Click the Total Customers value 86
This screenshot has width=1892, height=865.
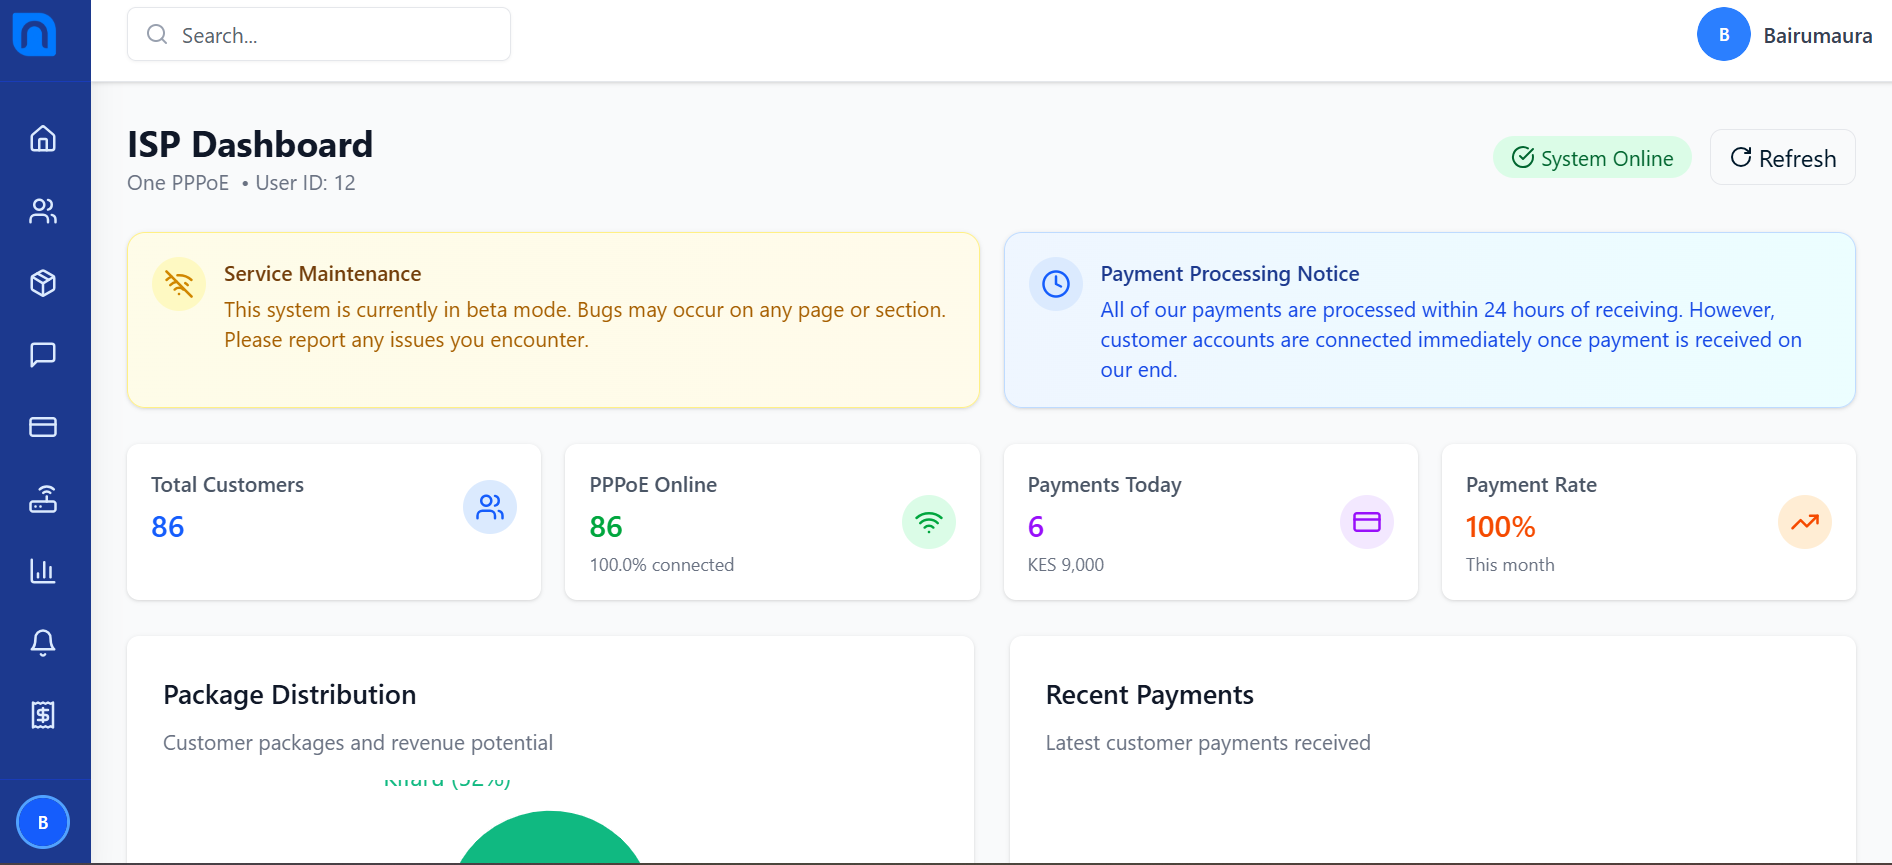pos(168,527)
